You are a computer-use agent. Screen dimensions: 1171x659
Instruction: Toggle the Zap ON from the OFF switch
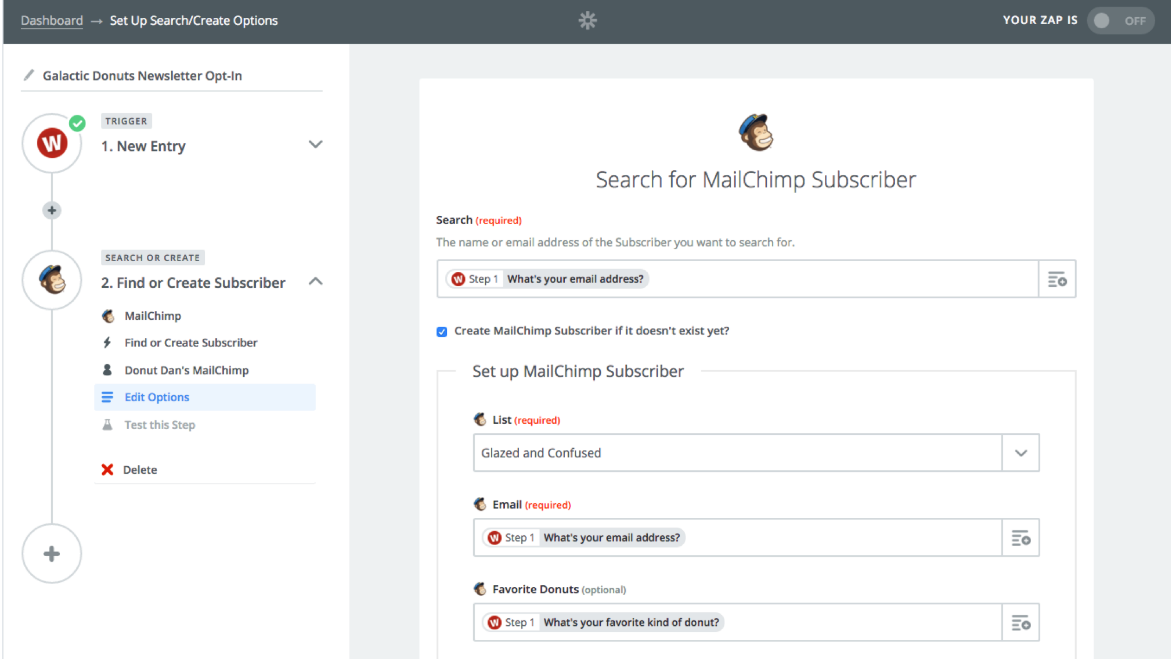click(x=1120, y=20)
